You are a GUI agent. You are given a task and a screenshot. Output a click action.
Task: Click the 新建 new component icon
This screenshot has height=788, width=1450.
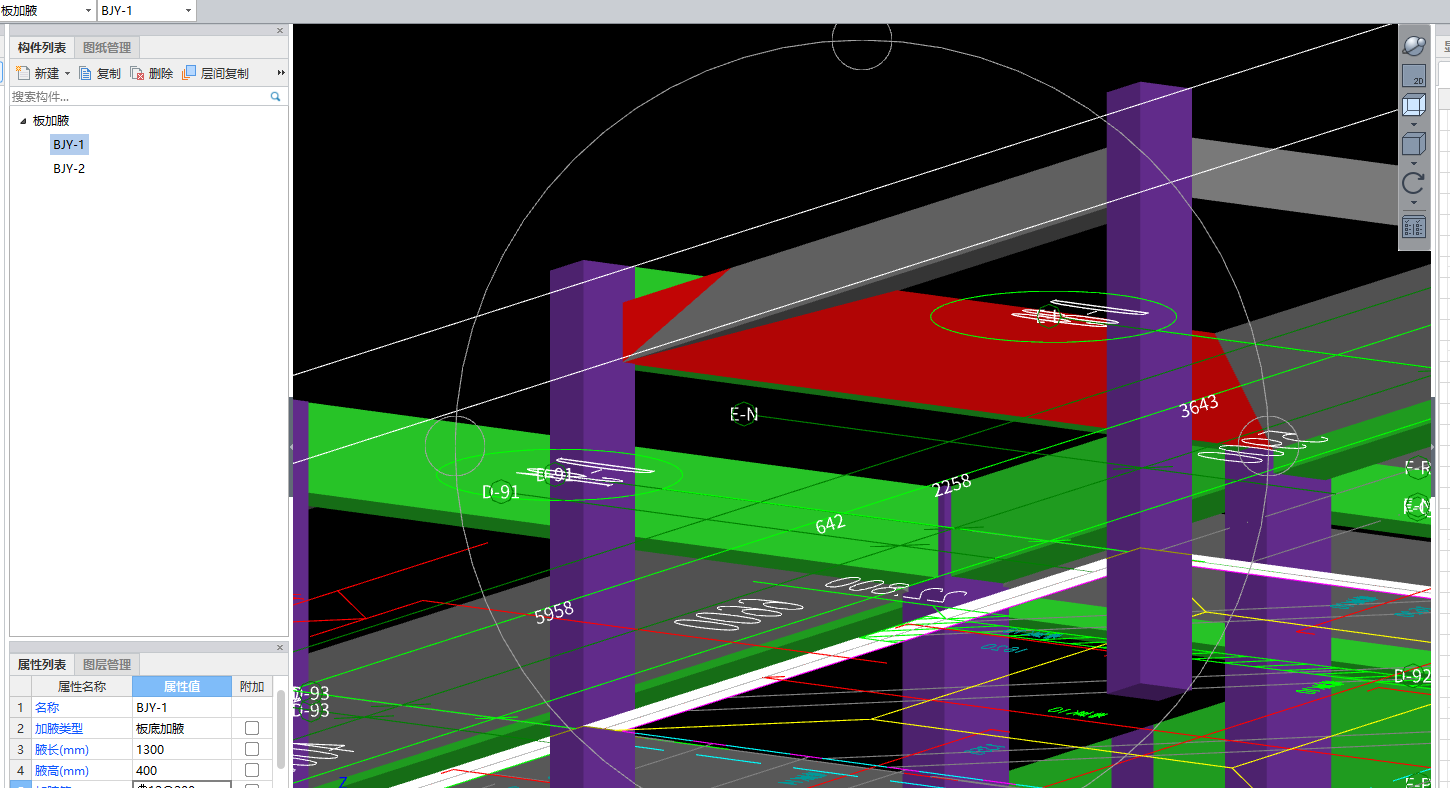pos(23,73)
